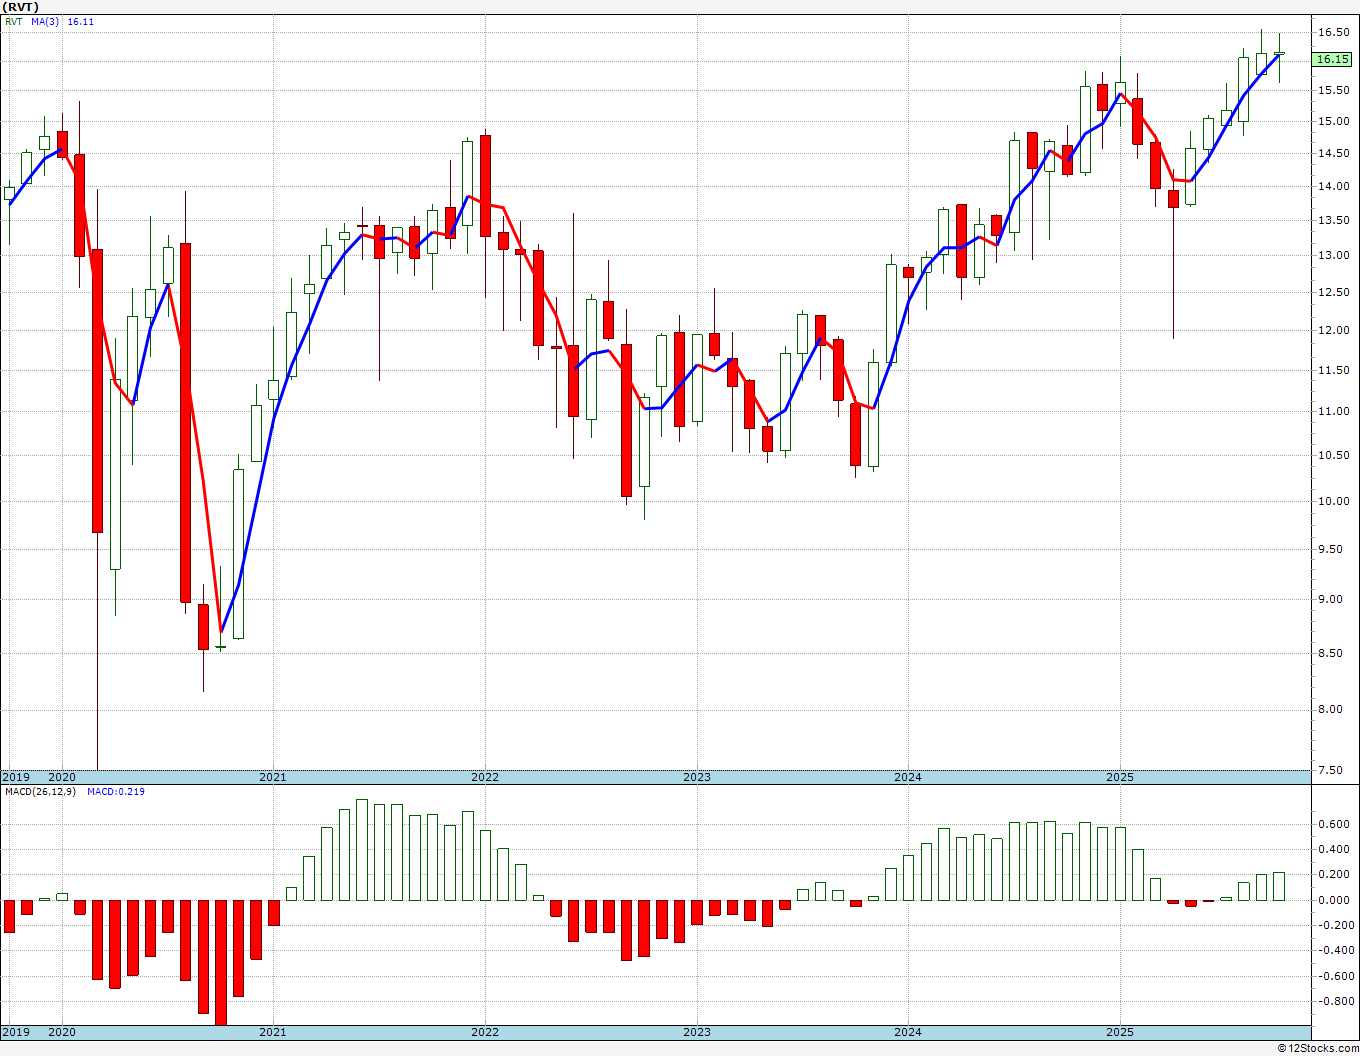Click the highlighted 16.15 current price tag

(x=1333, y=60)
